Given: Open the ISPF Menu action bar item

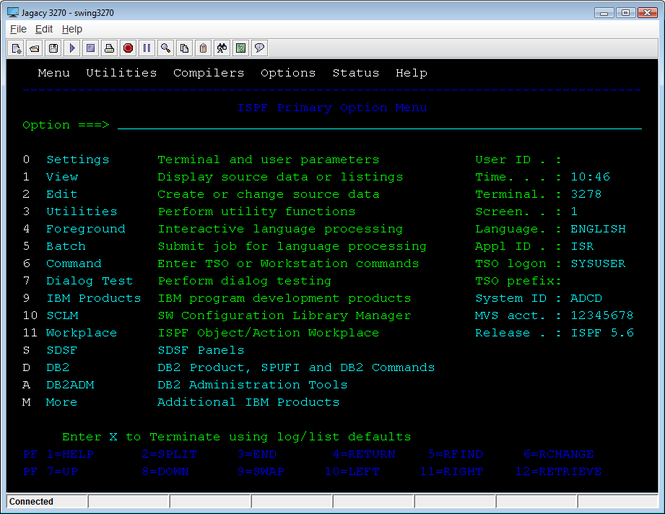Looking at the screenshot, I should coord(54,73).
